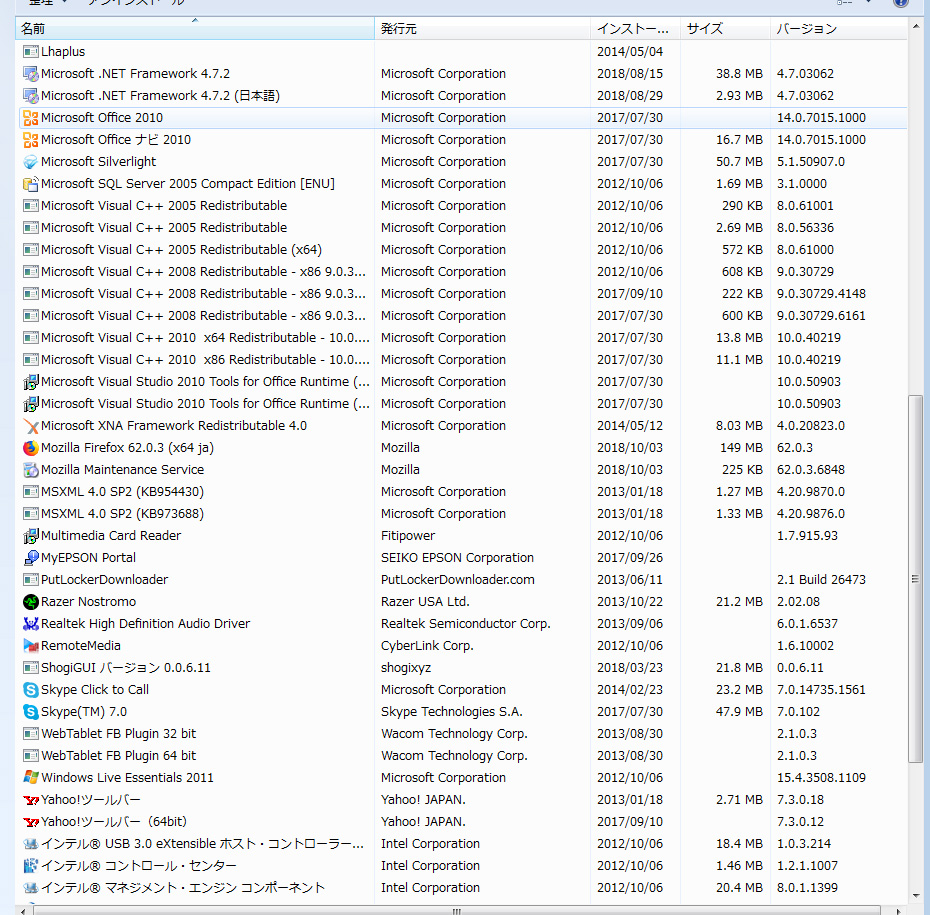This screenshot has height=915, width=930.
Task: Select the MSXML 4.0 SP2 (KB954430) entry
Action: pyautogui.click(x=461, y=491)
